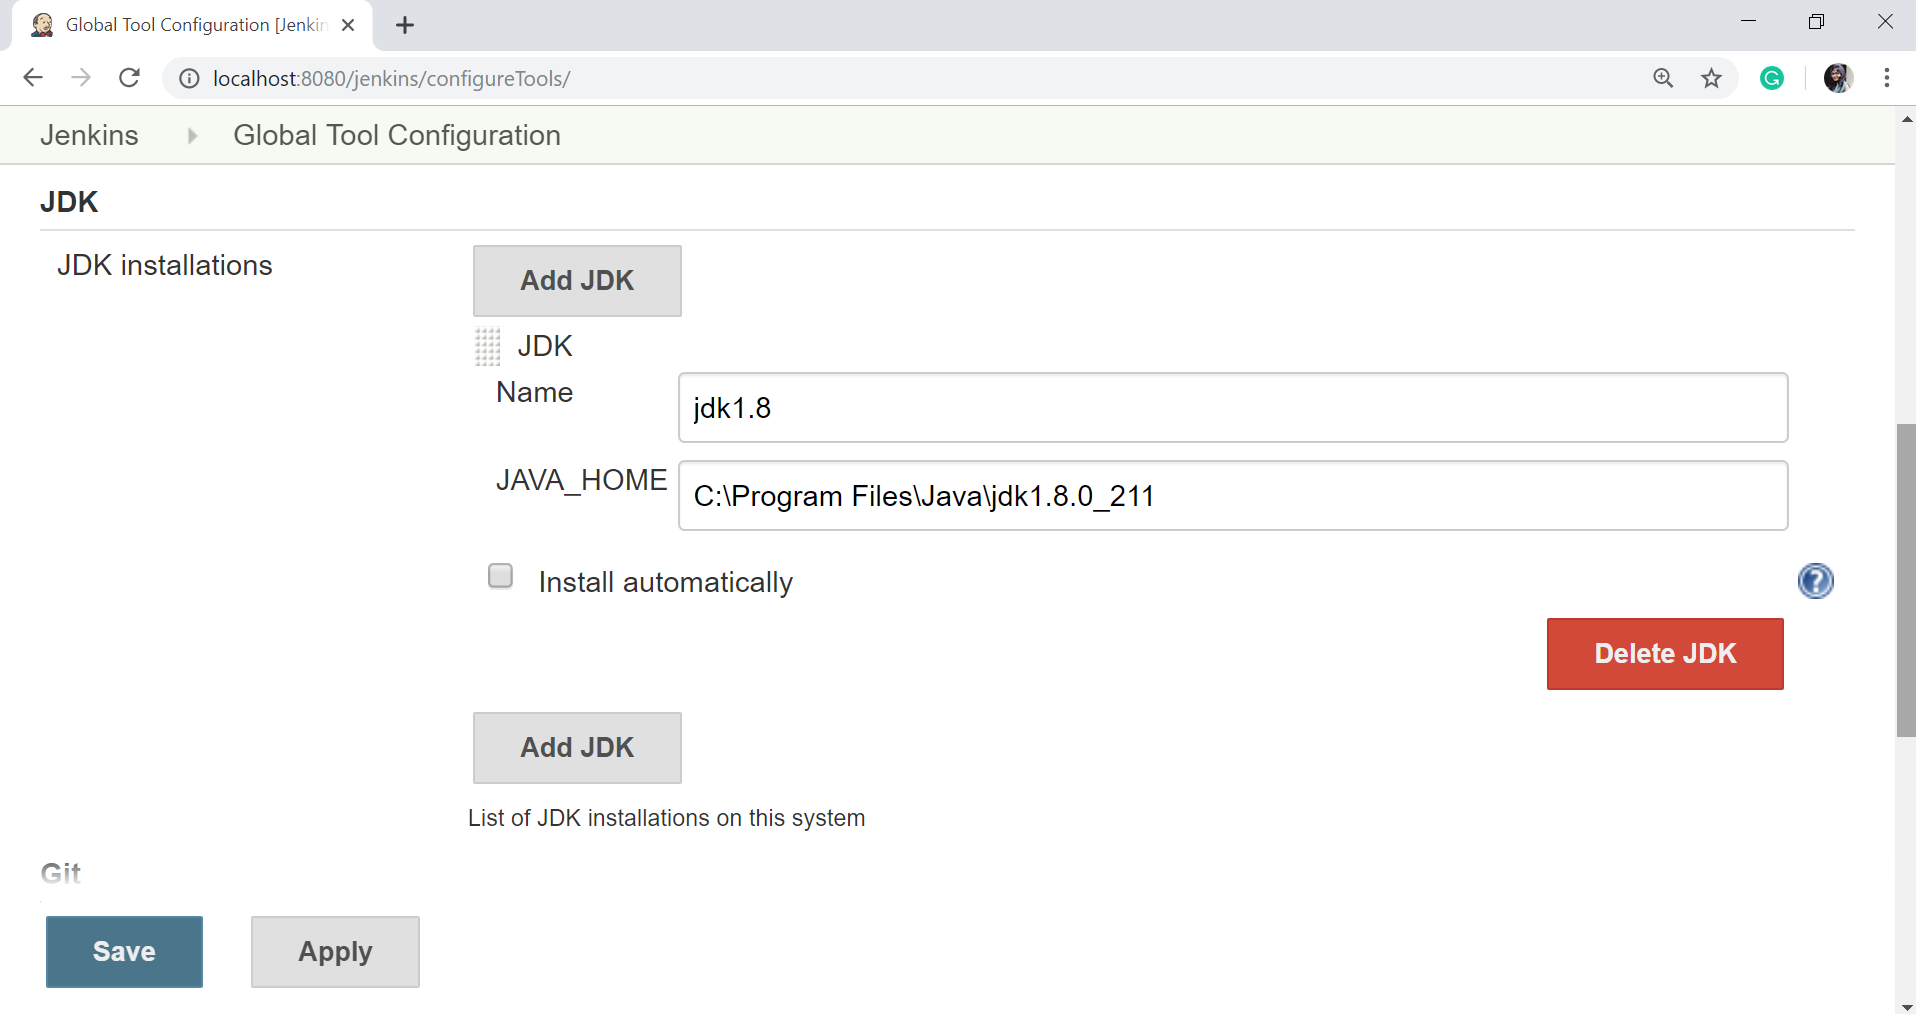The height and width of the screenshot is (1014, 1916).
Task: Apply the configuration changes
Action: [335, 952]
